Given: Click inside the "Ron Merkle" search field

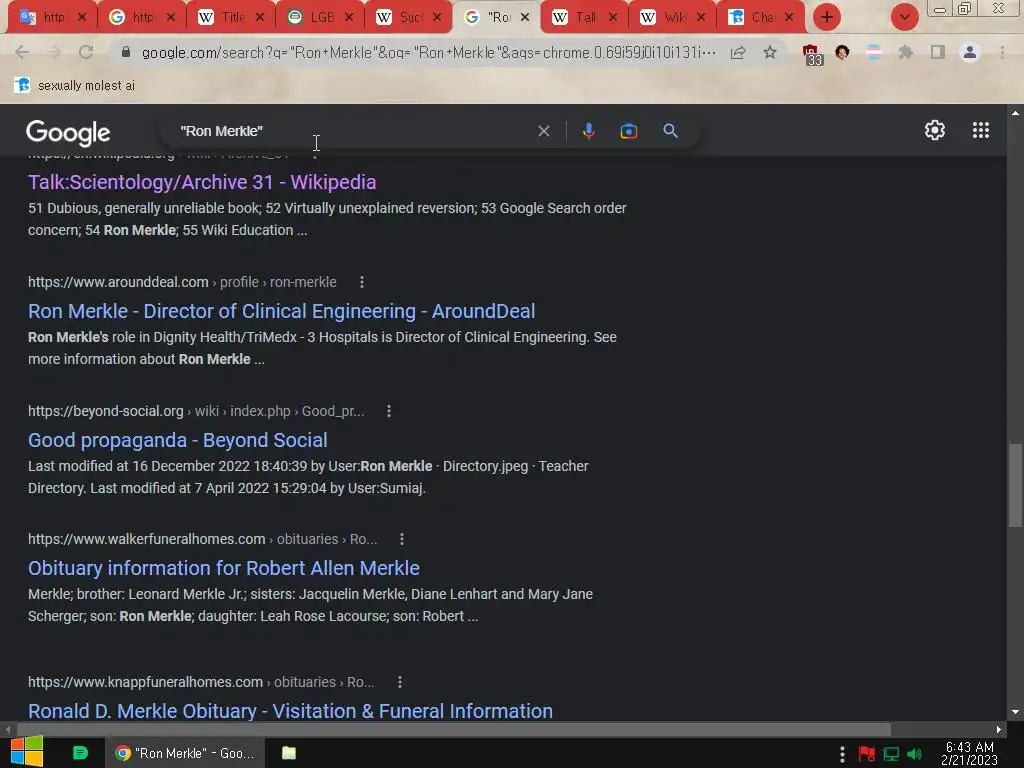Looking at the screenshot, I should click(353, 131).
